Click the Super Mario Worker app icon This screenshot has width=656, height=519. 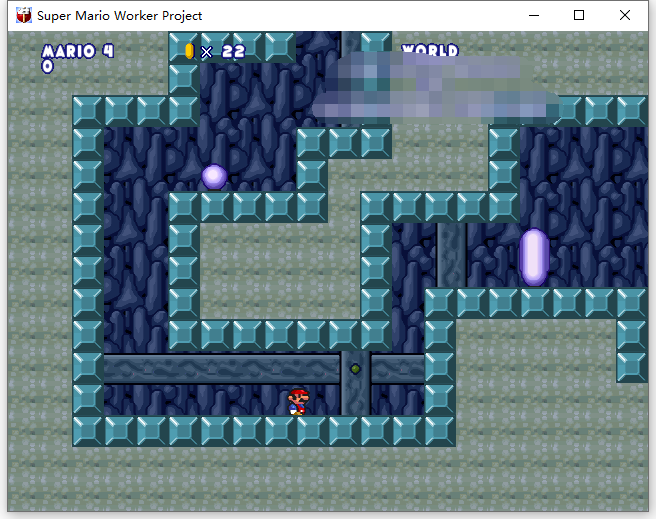tap(24, 15)
